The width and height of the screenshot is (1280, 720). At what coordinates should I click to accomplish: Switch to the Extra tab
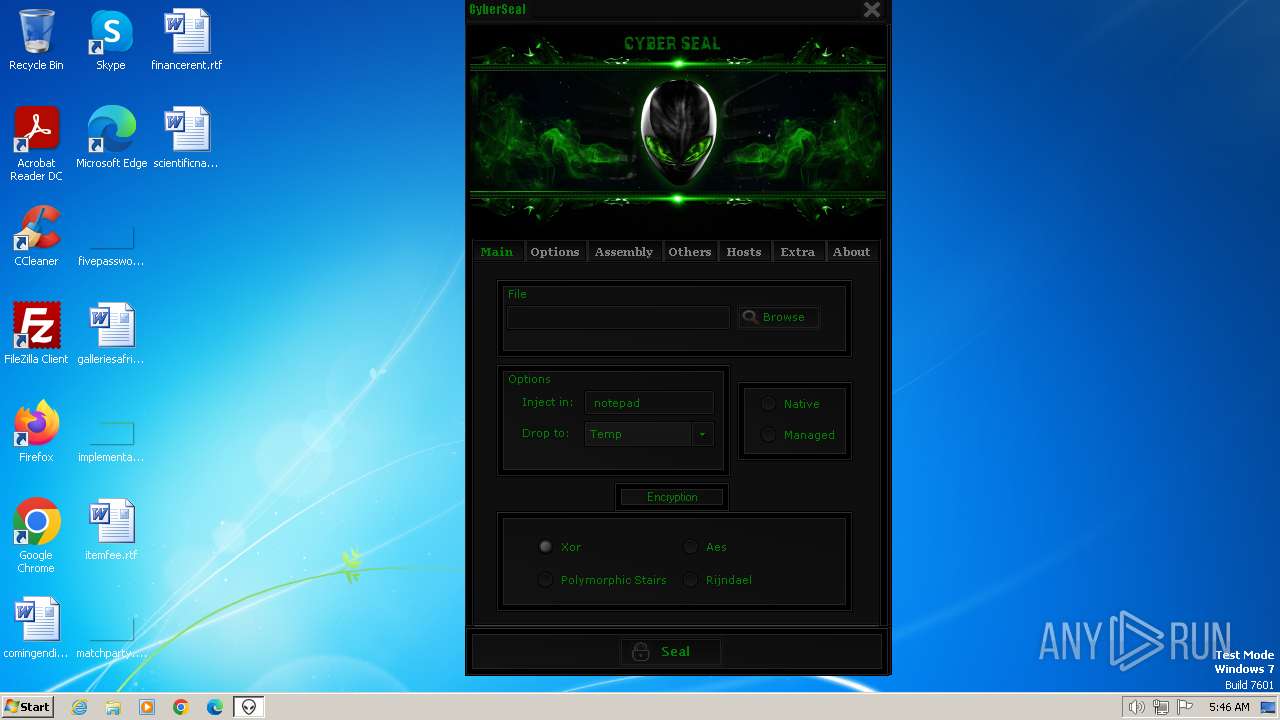[798, 252]
